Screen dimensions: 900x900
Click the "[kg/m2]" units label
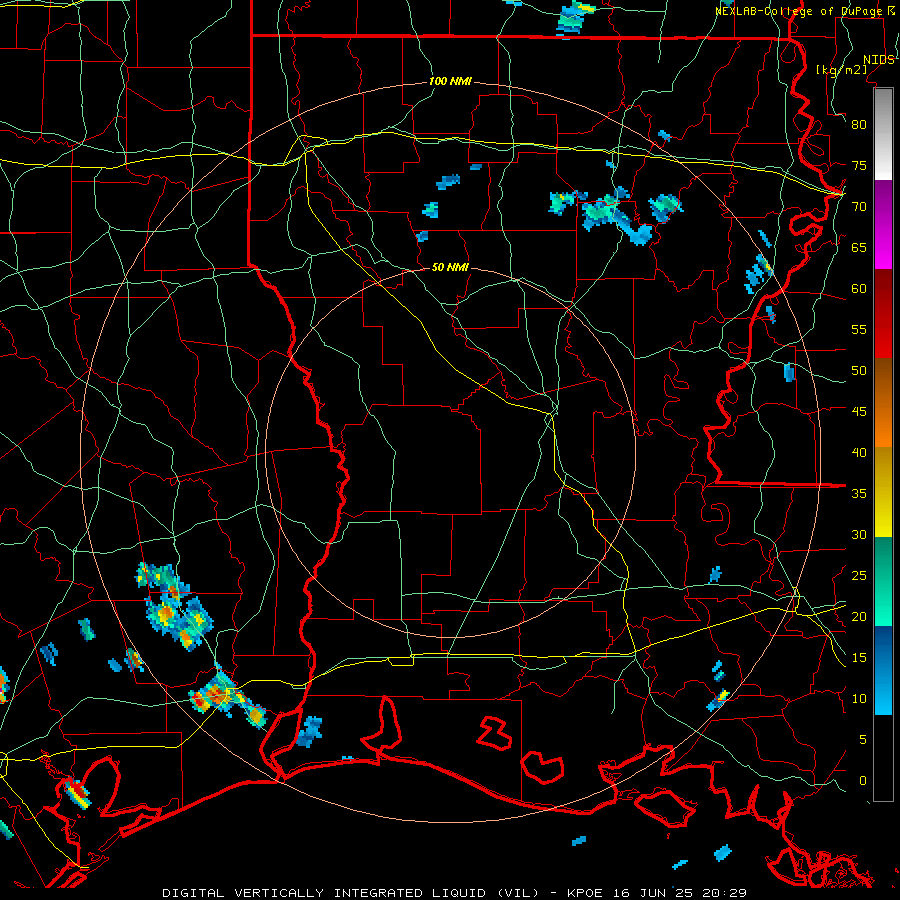click(x=841, y=70)
